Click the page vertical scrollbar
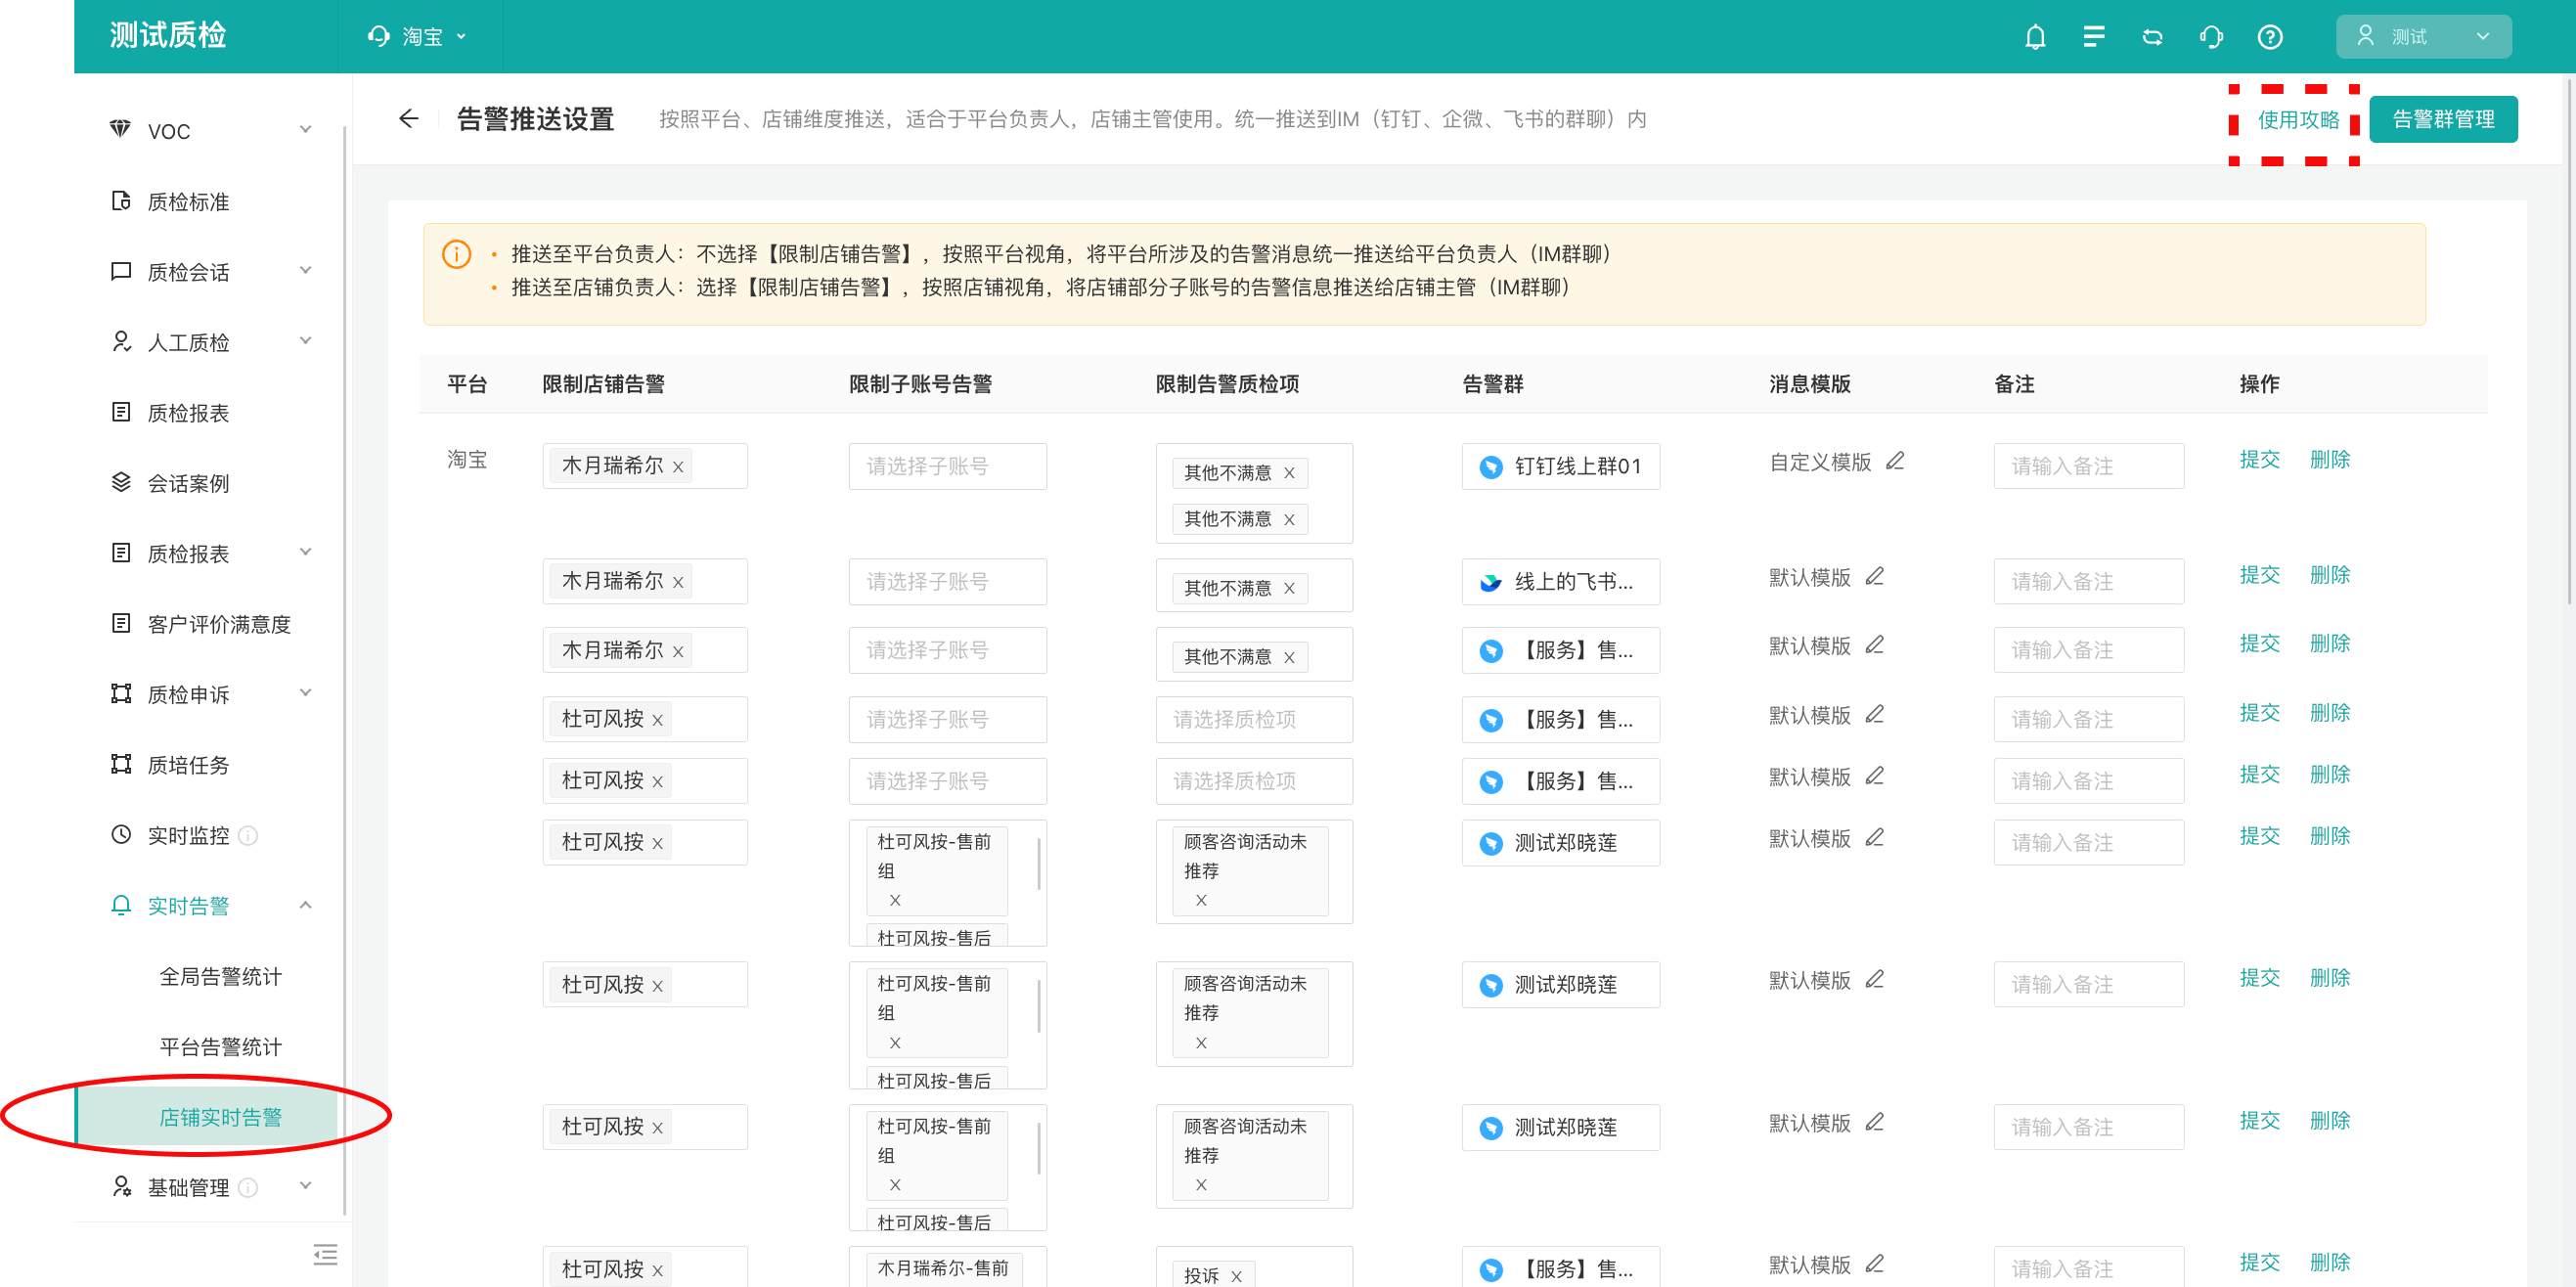The width and height of the screenshot is (2576, 1287). coord(2569,340)
